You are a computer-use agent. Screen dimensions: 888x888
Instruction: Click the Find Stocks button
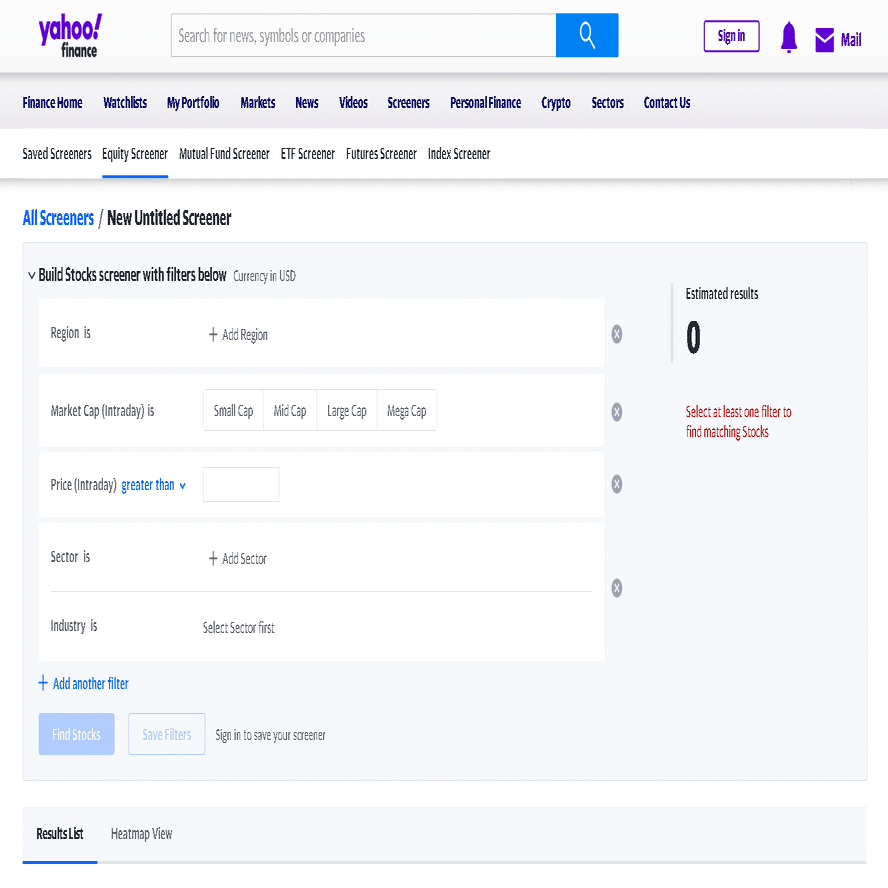[76, 734]
